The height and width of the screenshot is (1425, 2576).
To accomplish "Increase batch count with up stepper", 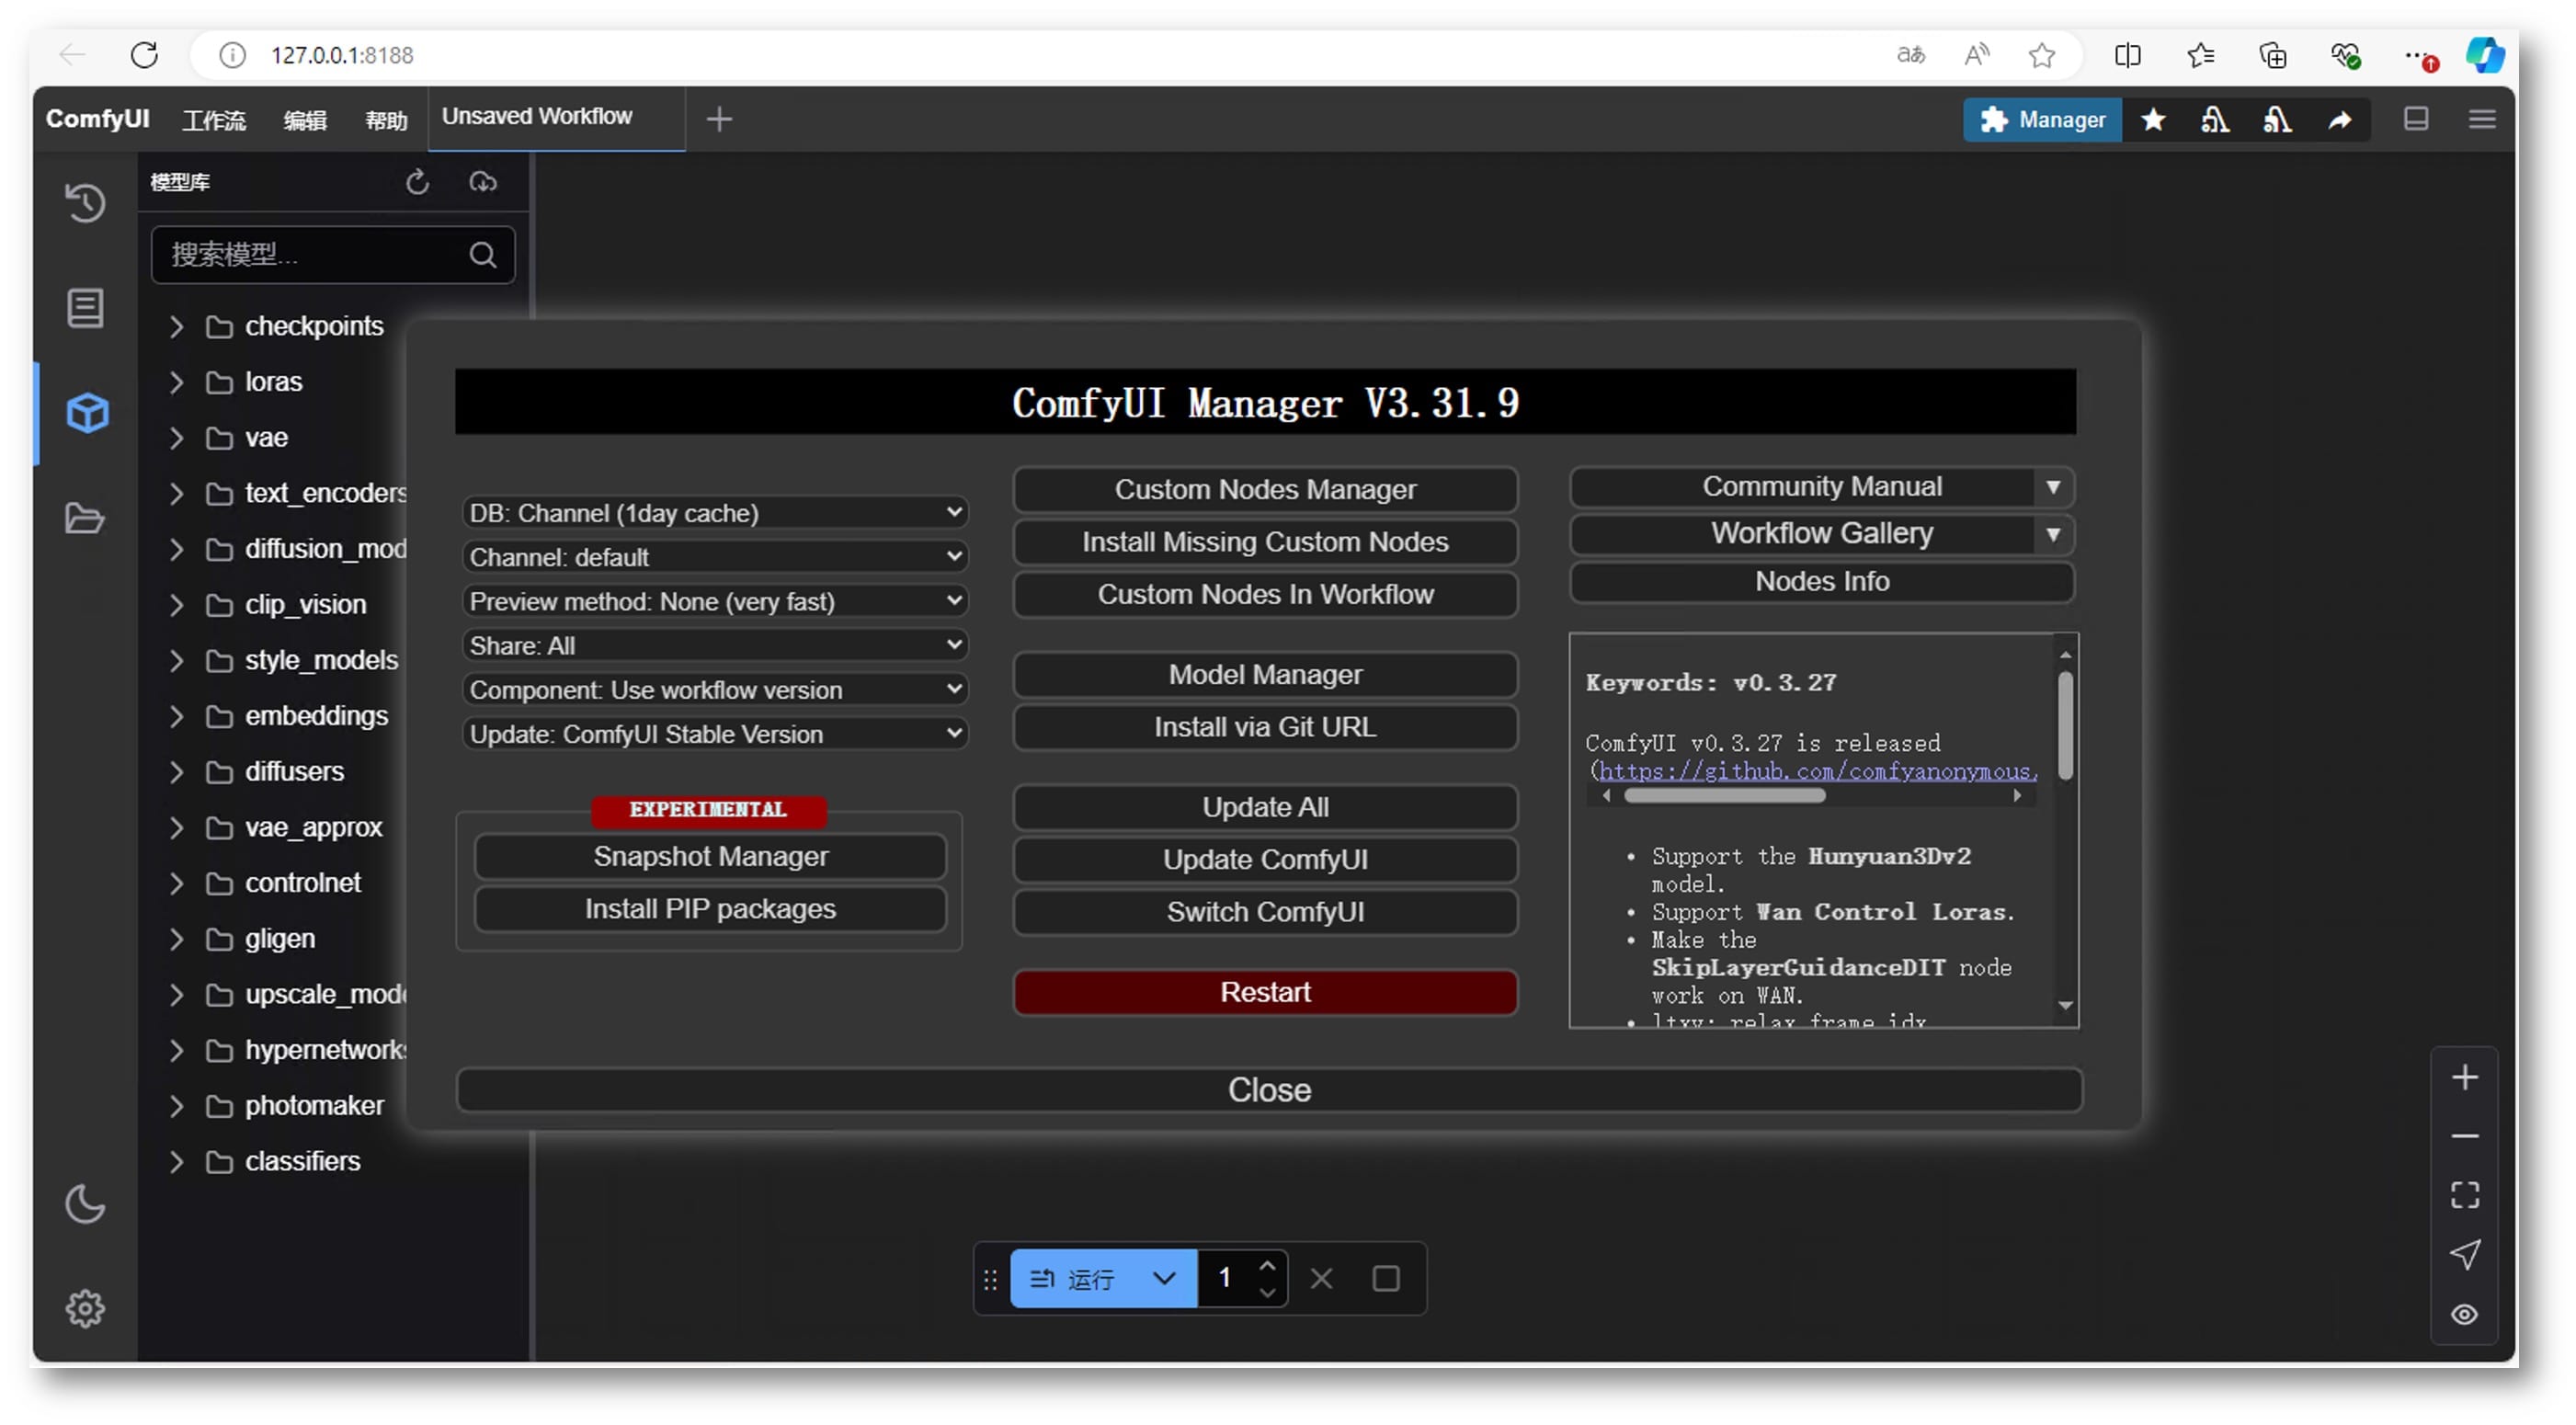I will [1267, 1266].
